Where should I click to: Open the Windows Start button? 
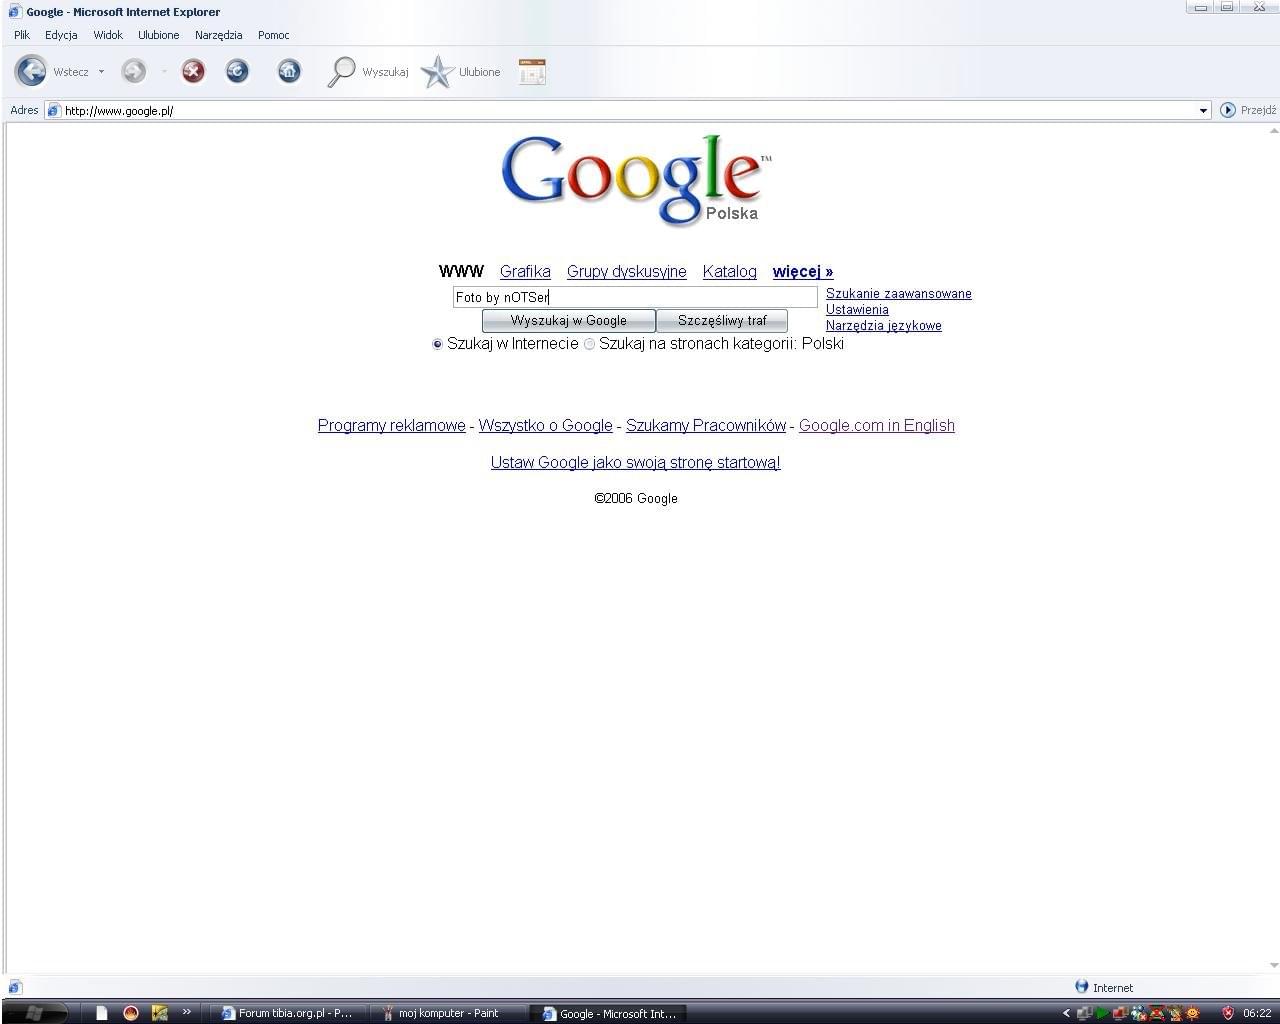[x=33, y=1013]
